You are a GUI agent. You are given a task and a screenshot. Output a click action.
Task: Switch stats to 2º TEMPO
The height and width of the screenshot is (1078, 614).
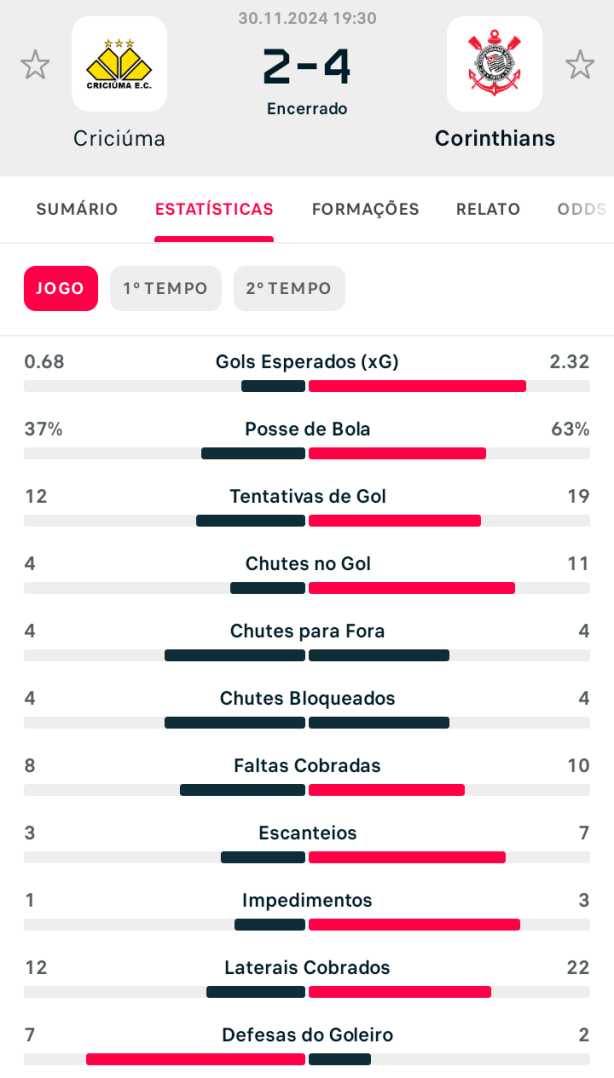(289, 288)
